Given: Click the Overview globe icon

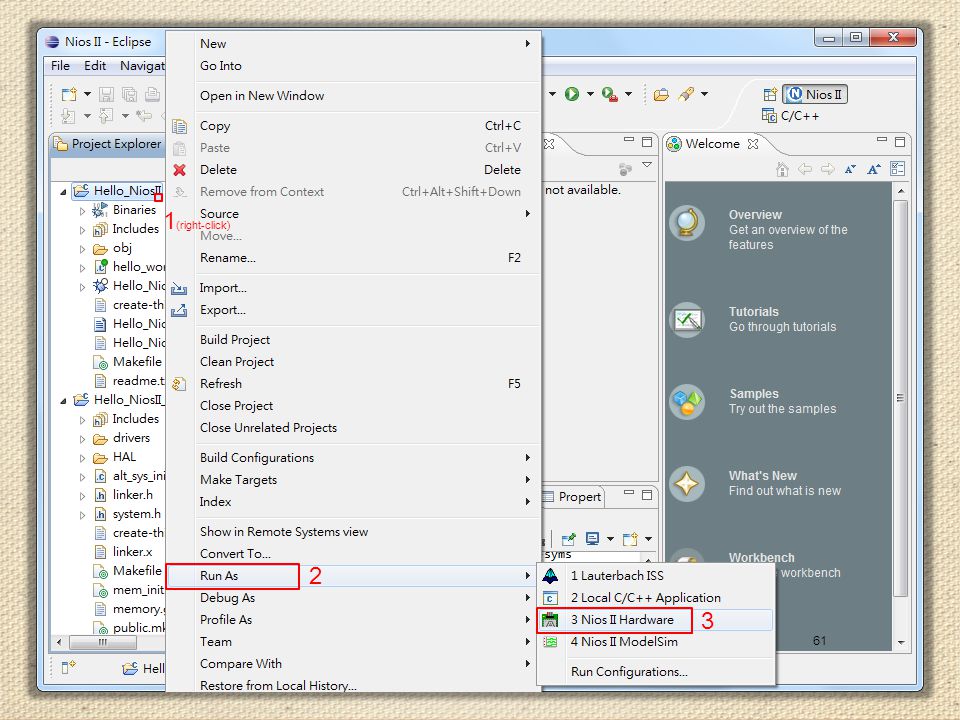Looking at the screenshot, I should (687, 223).
